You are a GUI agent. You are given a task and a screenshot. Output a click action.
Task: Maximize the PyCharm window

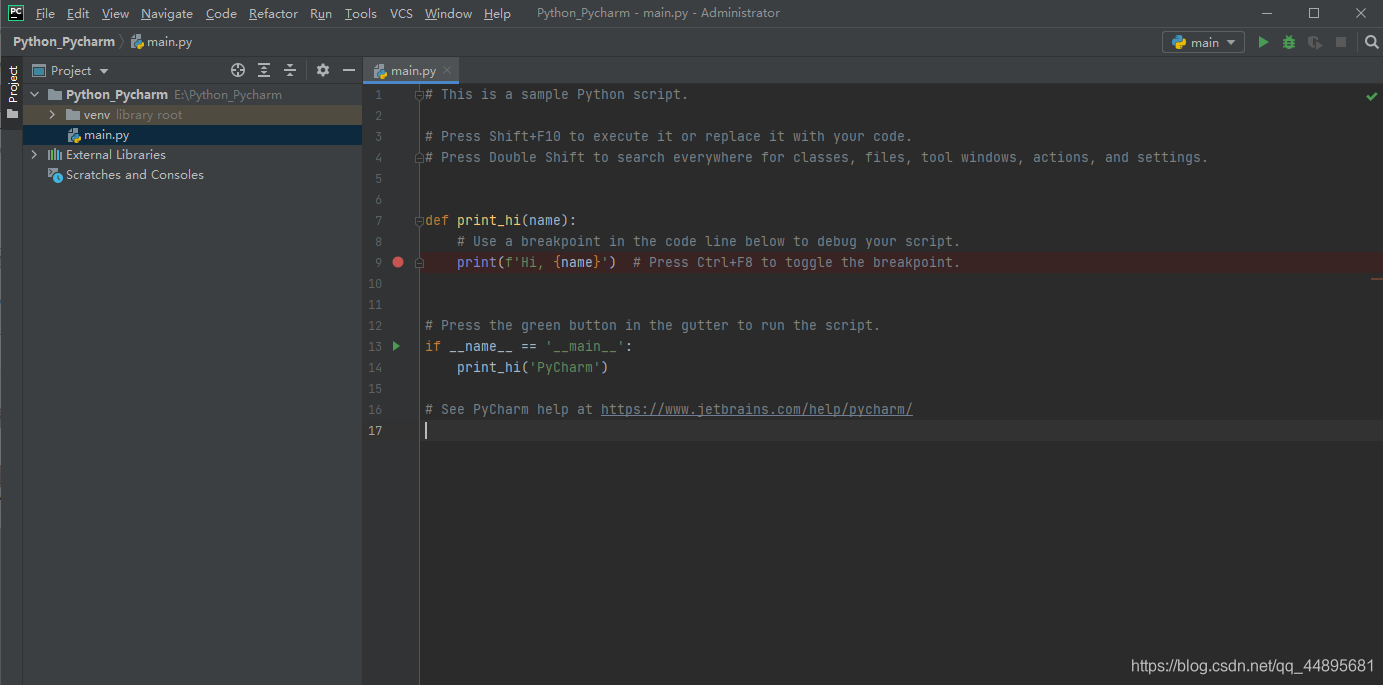[x=1314, y=13]
